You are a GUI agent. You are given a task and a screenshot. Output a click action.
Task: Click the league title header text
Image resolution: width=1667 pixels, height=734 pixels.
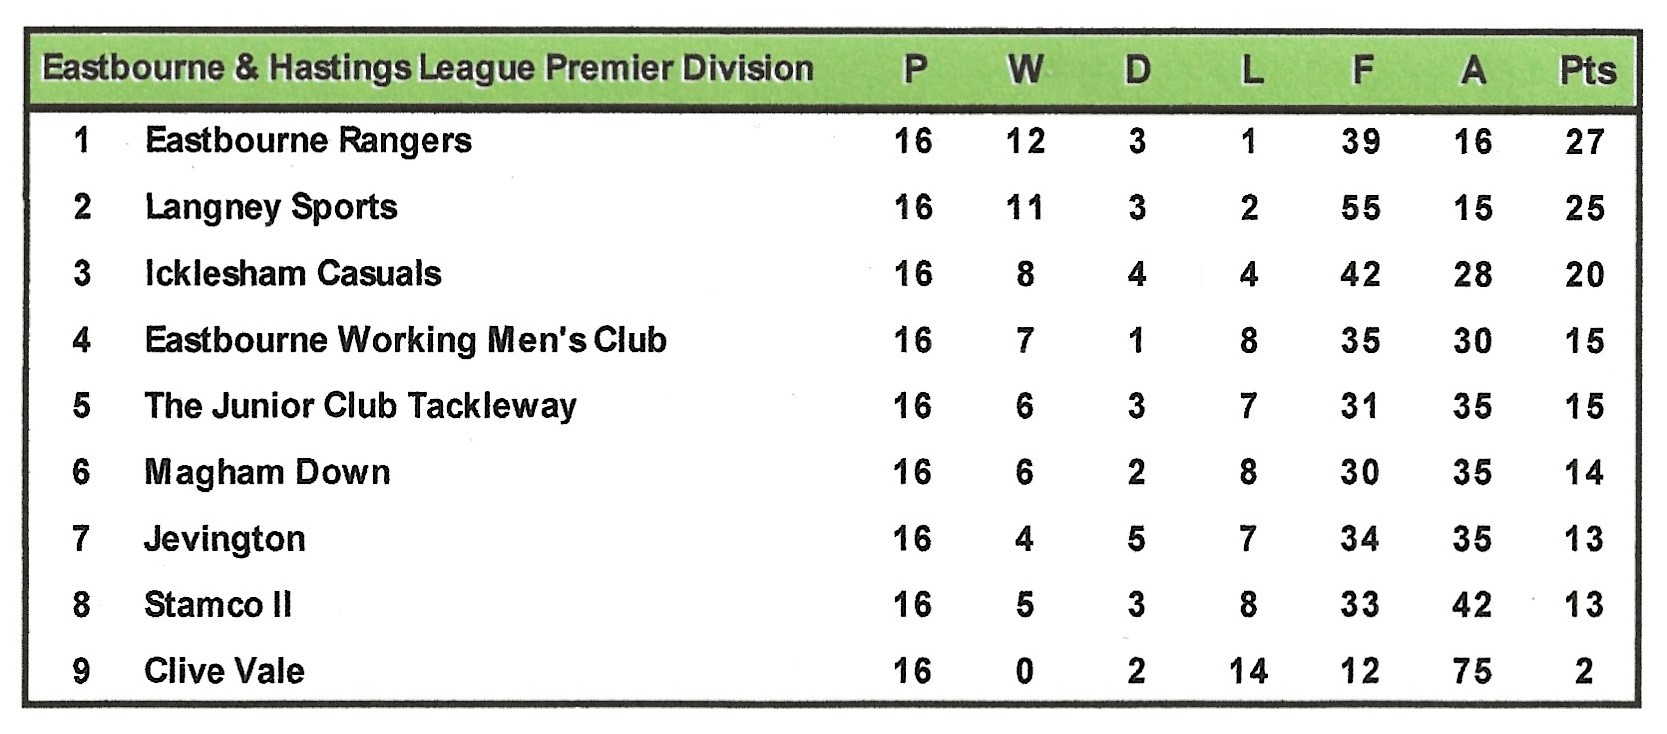(428, 69)
